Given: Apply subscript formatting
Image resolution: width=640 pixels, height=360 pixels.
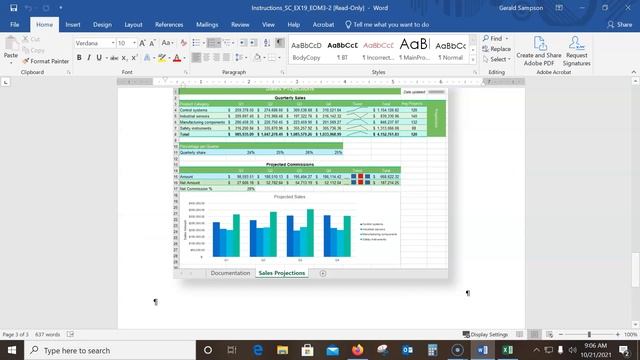Looking at the screenshot, I should click(x=124, y=58).
